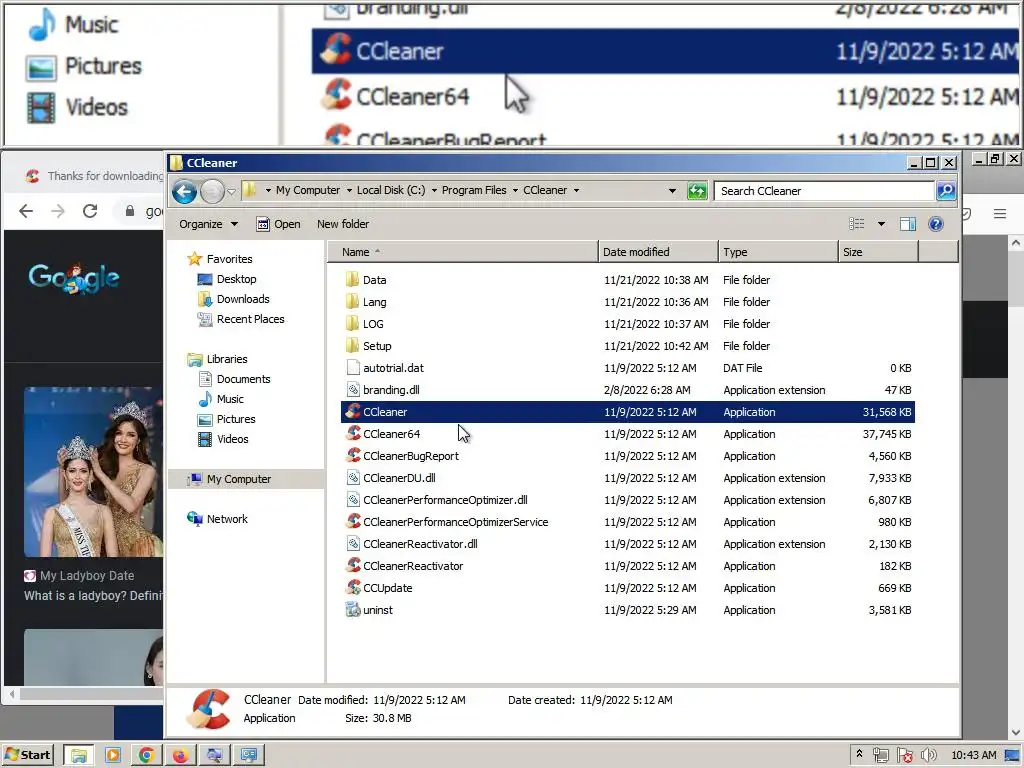Screen dimensions: 1024x768
Task: Click the network icon in system tray
Action: coord(880,755)
